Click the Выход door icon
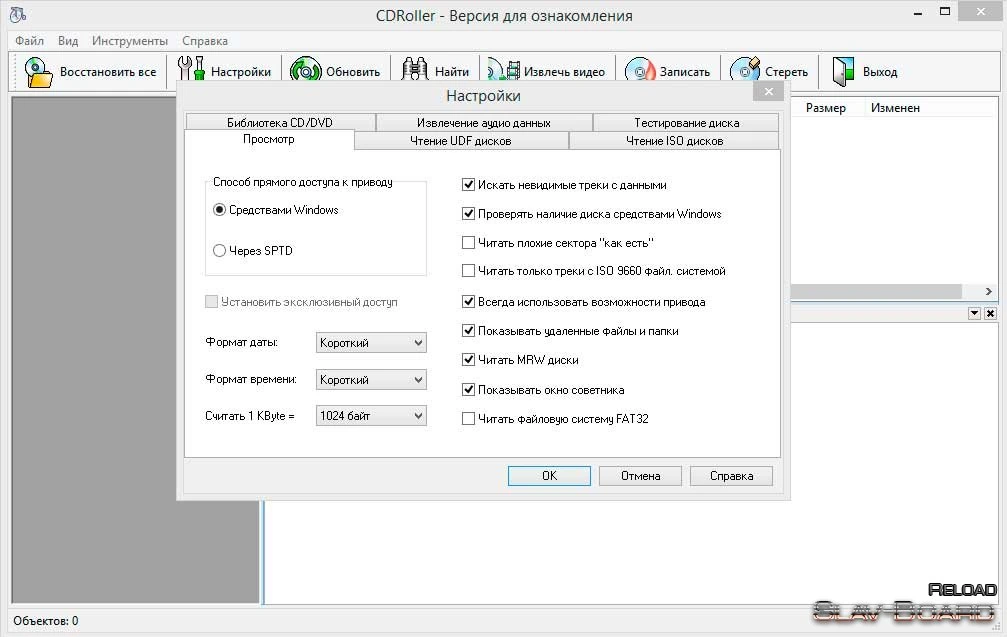 (x=843, y=71)
